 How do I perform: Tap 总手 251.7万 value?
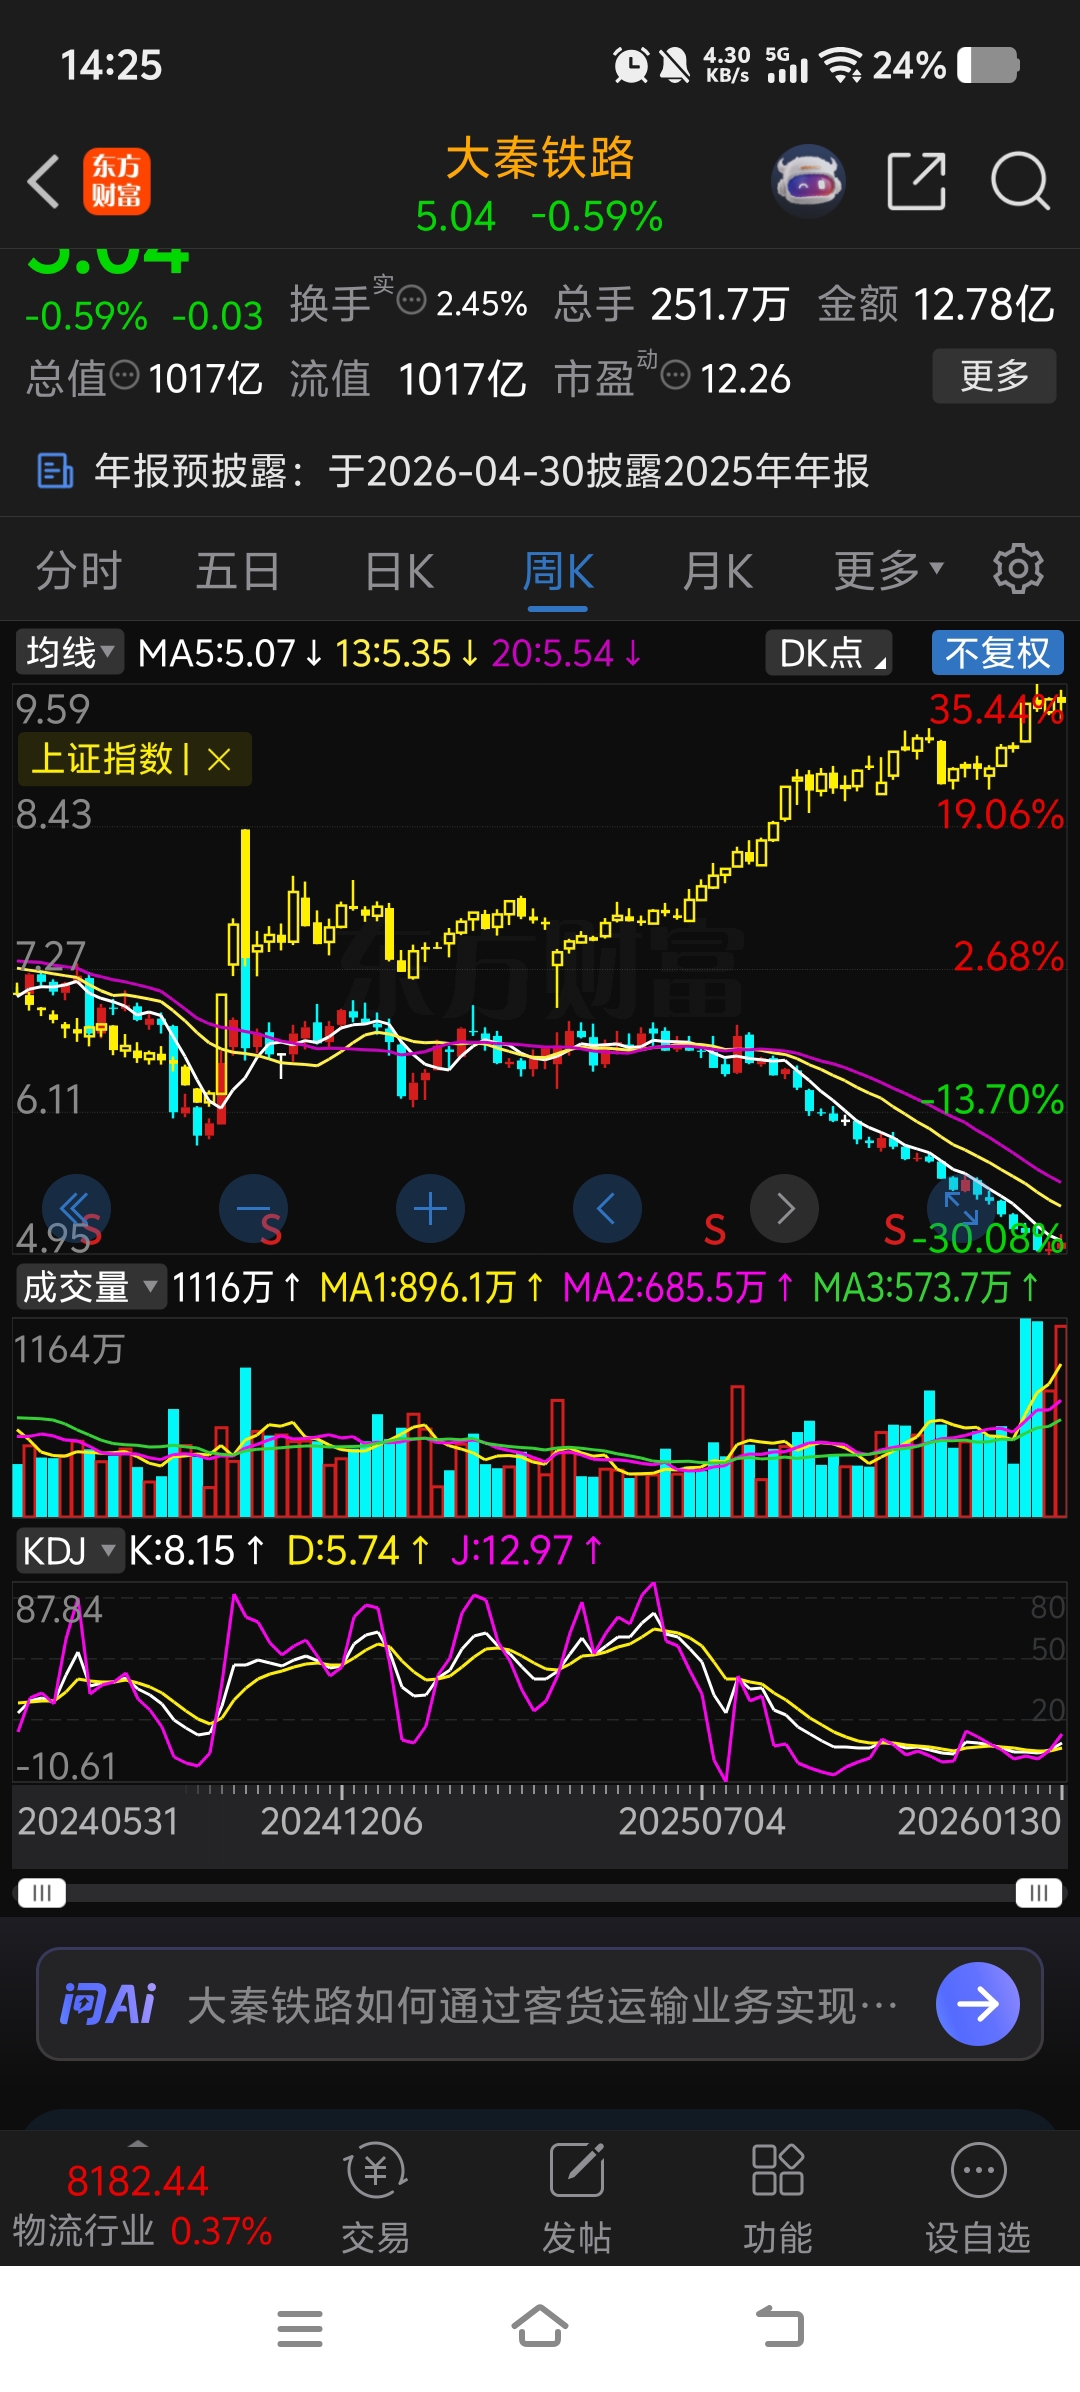pyautogui.click(x=672, y=304)
